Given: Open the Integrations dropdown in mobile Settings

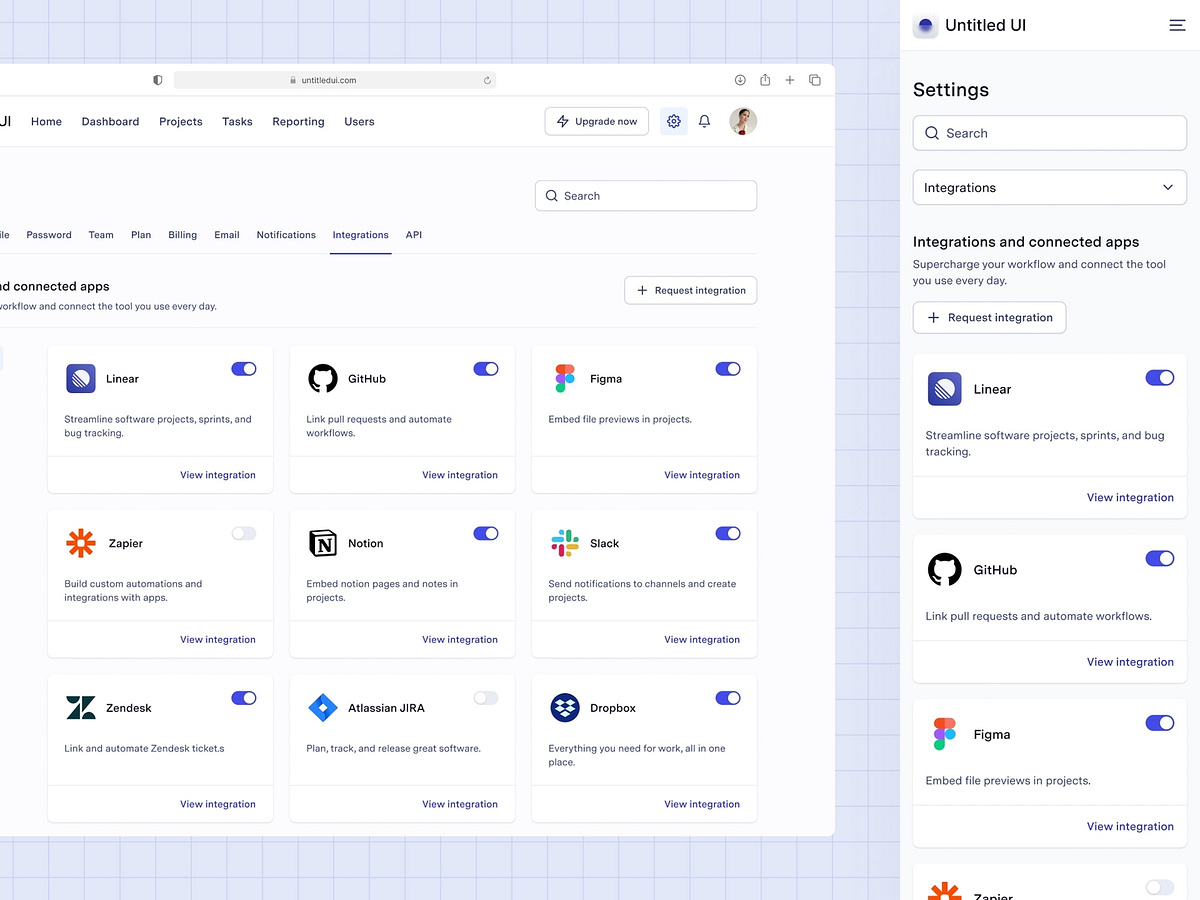Looking at the screenshot, I should click(1049, 187).
